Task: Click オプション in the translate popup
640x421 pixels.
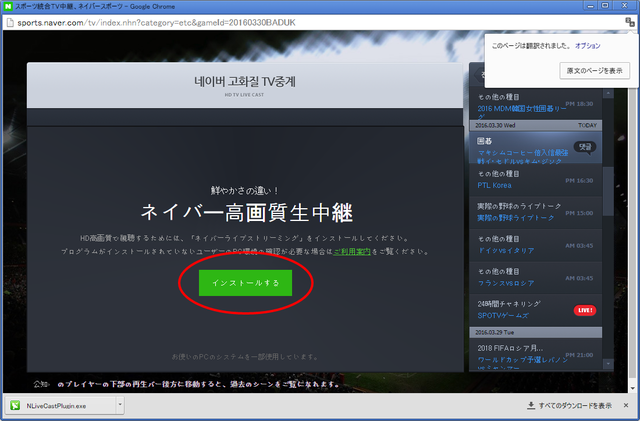Action: point(587,46)
